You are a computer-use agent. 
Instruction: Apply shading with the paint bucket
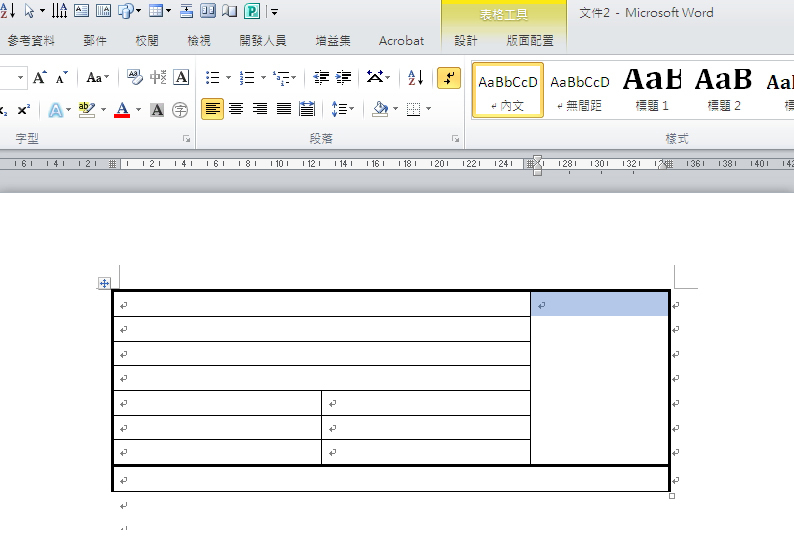pos(380,108)
